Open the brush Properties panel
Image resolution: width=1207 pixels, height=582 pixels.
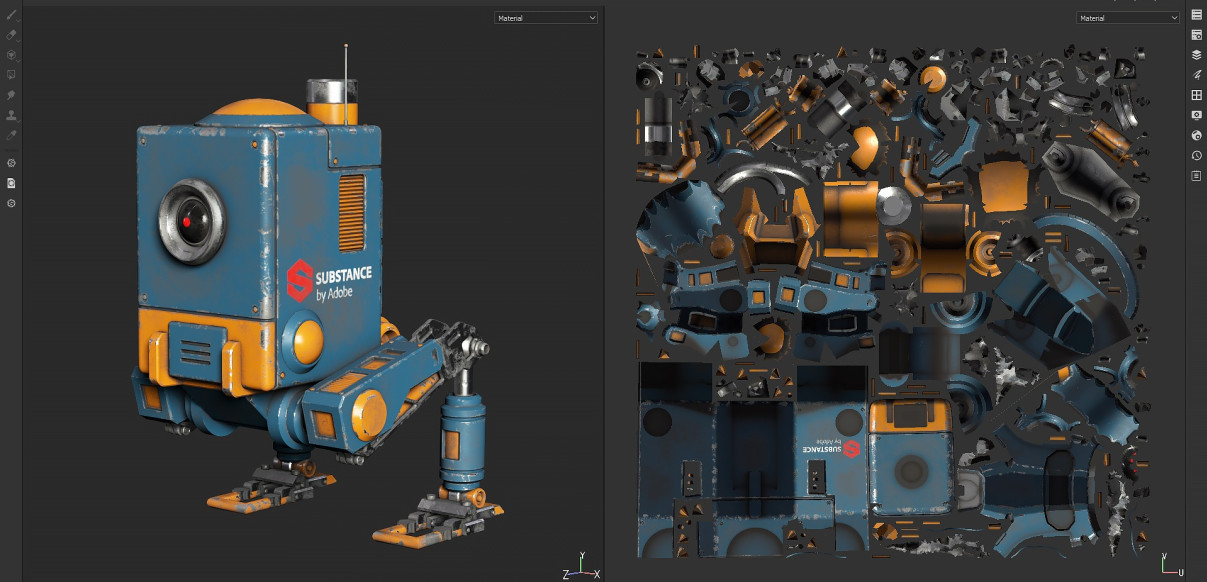pos(1196,75)
